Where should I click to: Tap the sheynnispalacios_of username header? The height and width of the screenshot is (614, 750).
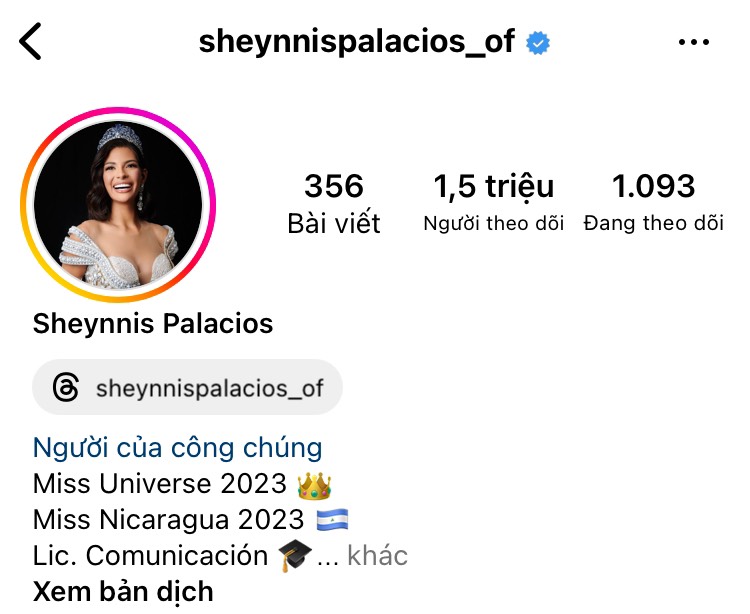pos(356,42)
